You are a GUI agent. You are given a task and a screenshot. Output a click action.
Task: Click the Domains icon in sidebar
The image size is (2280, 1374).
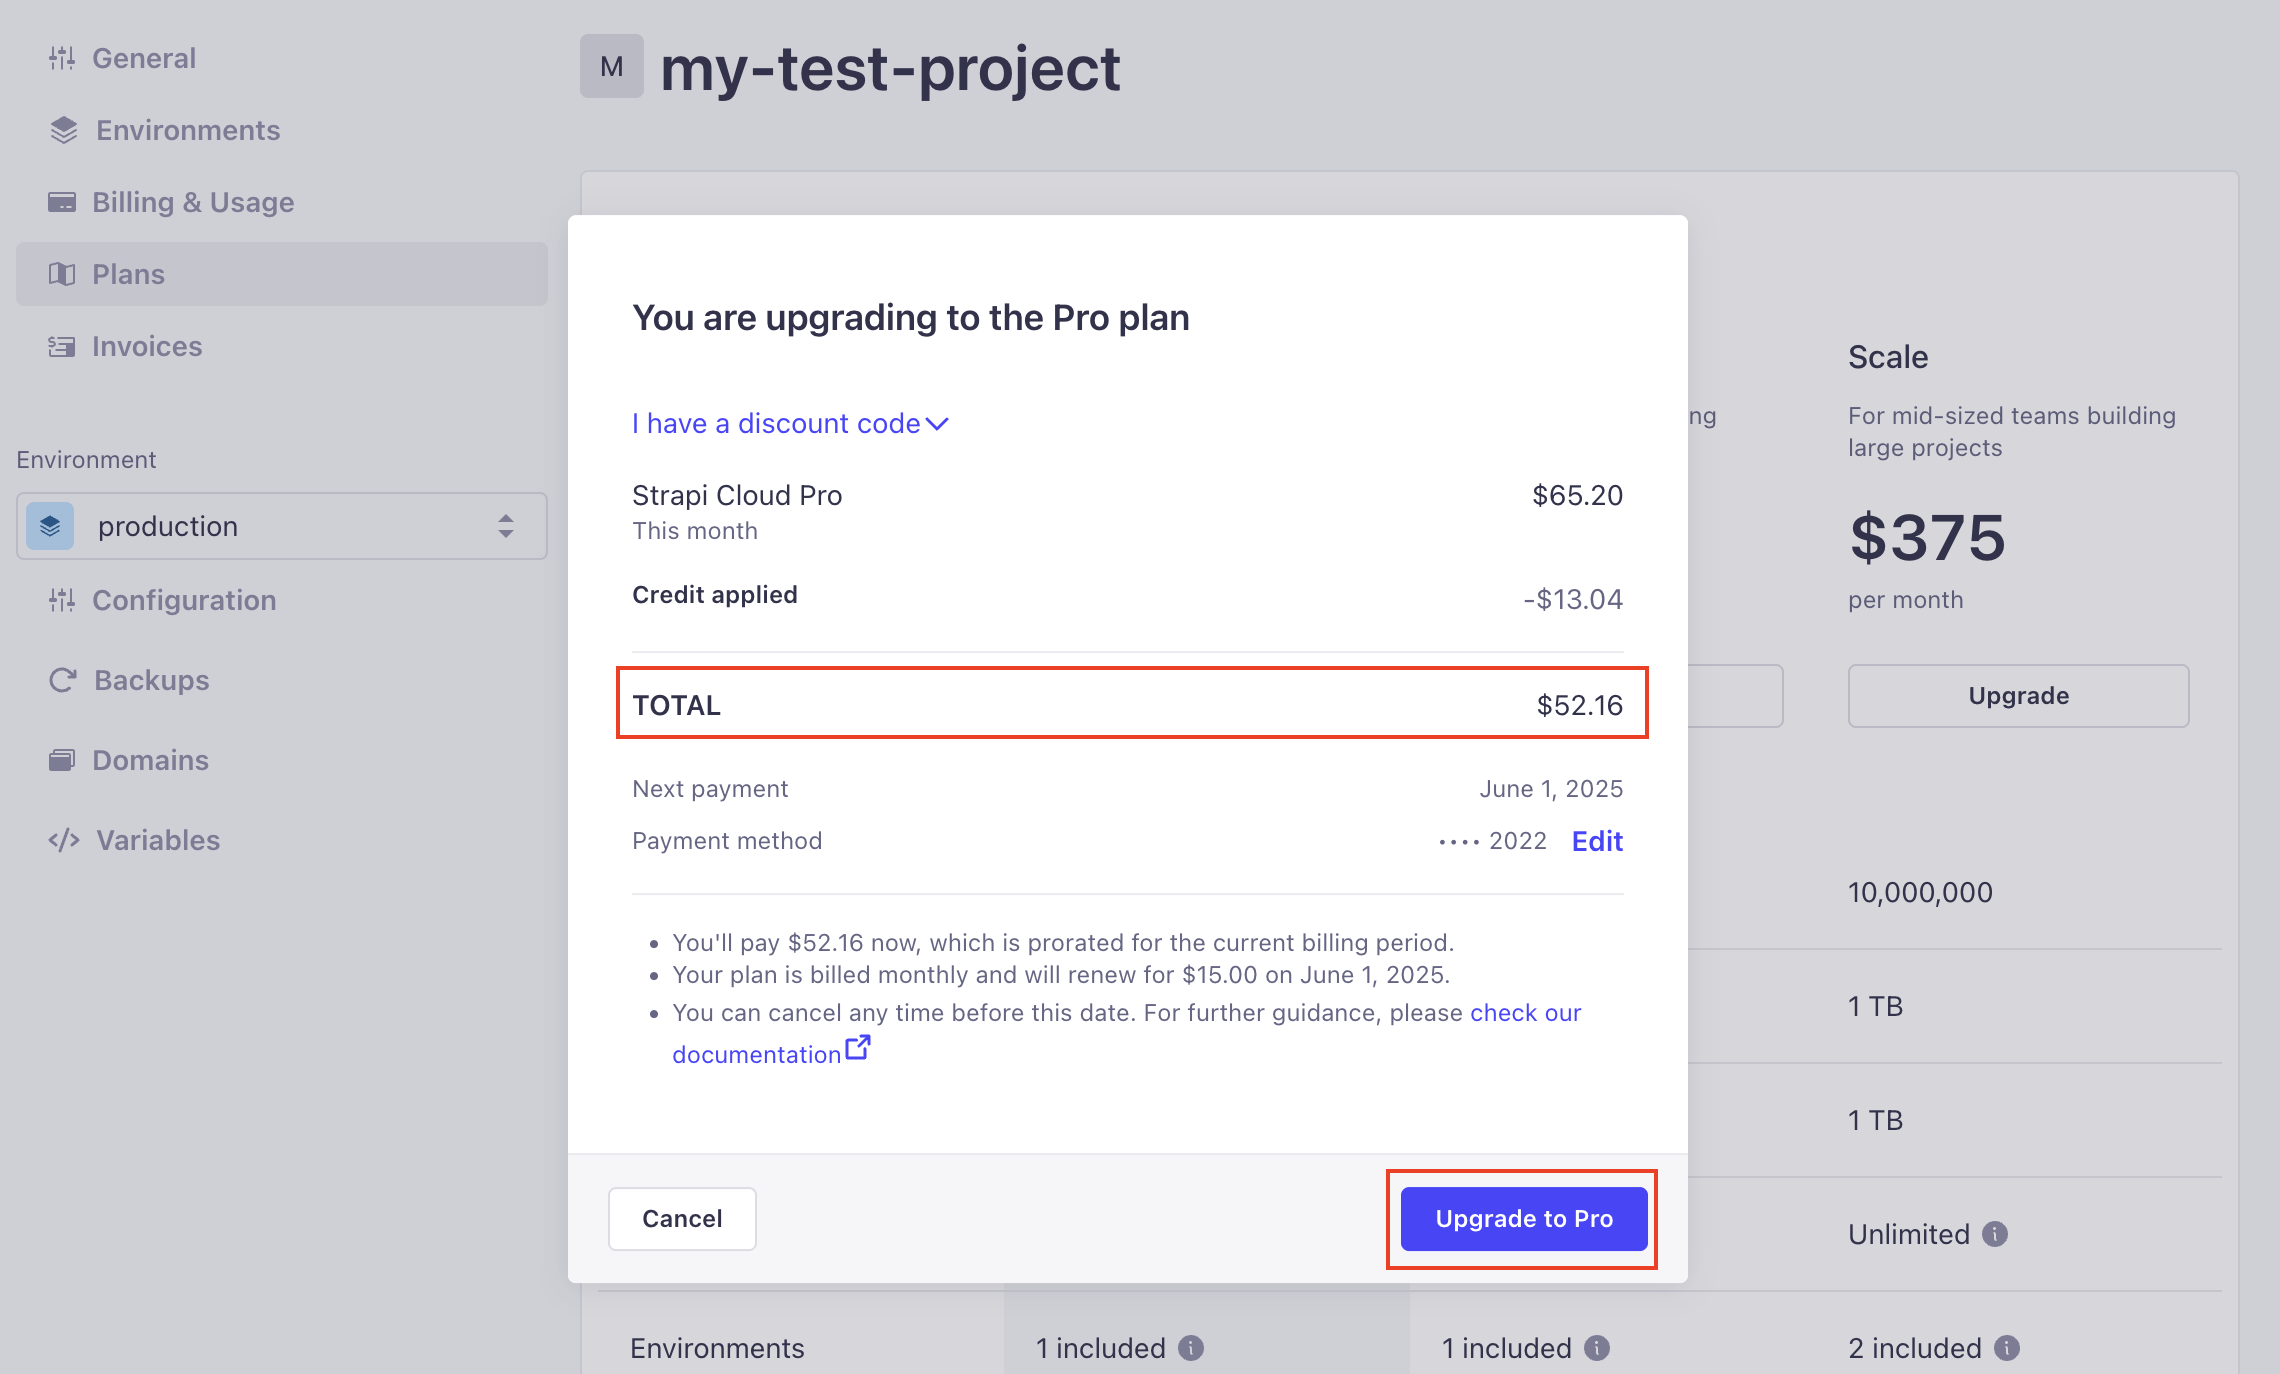click(62, 760)
